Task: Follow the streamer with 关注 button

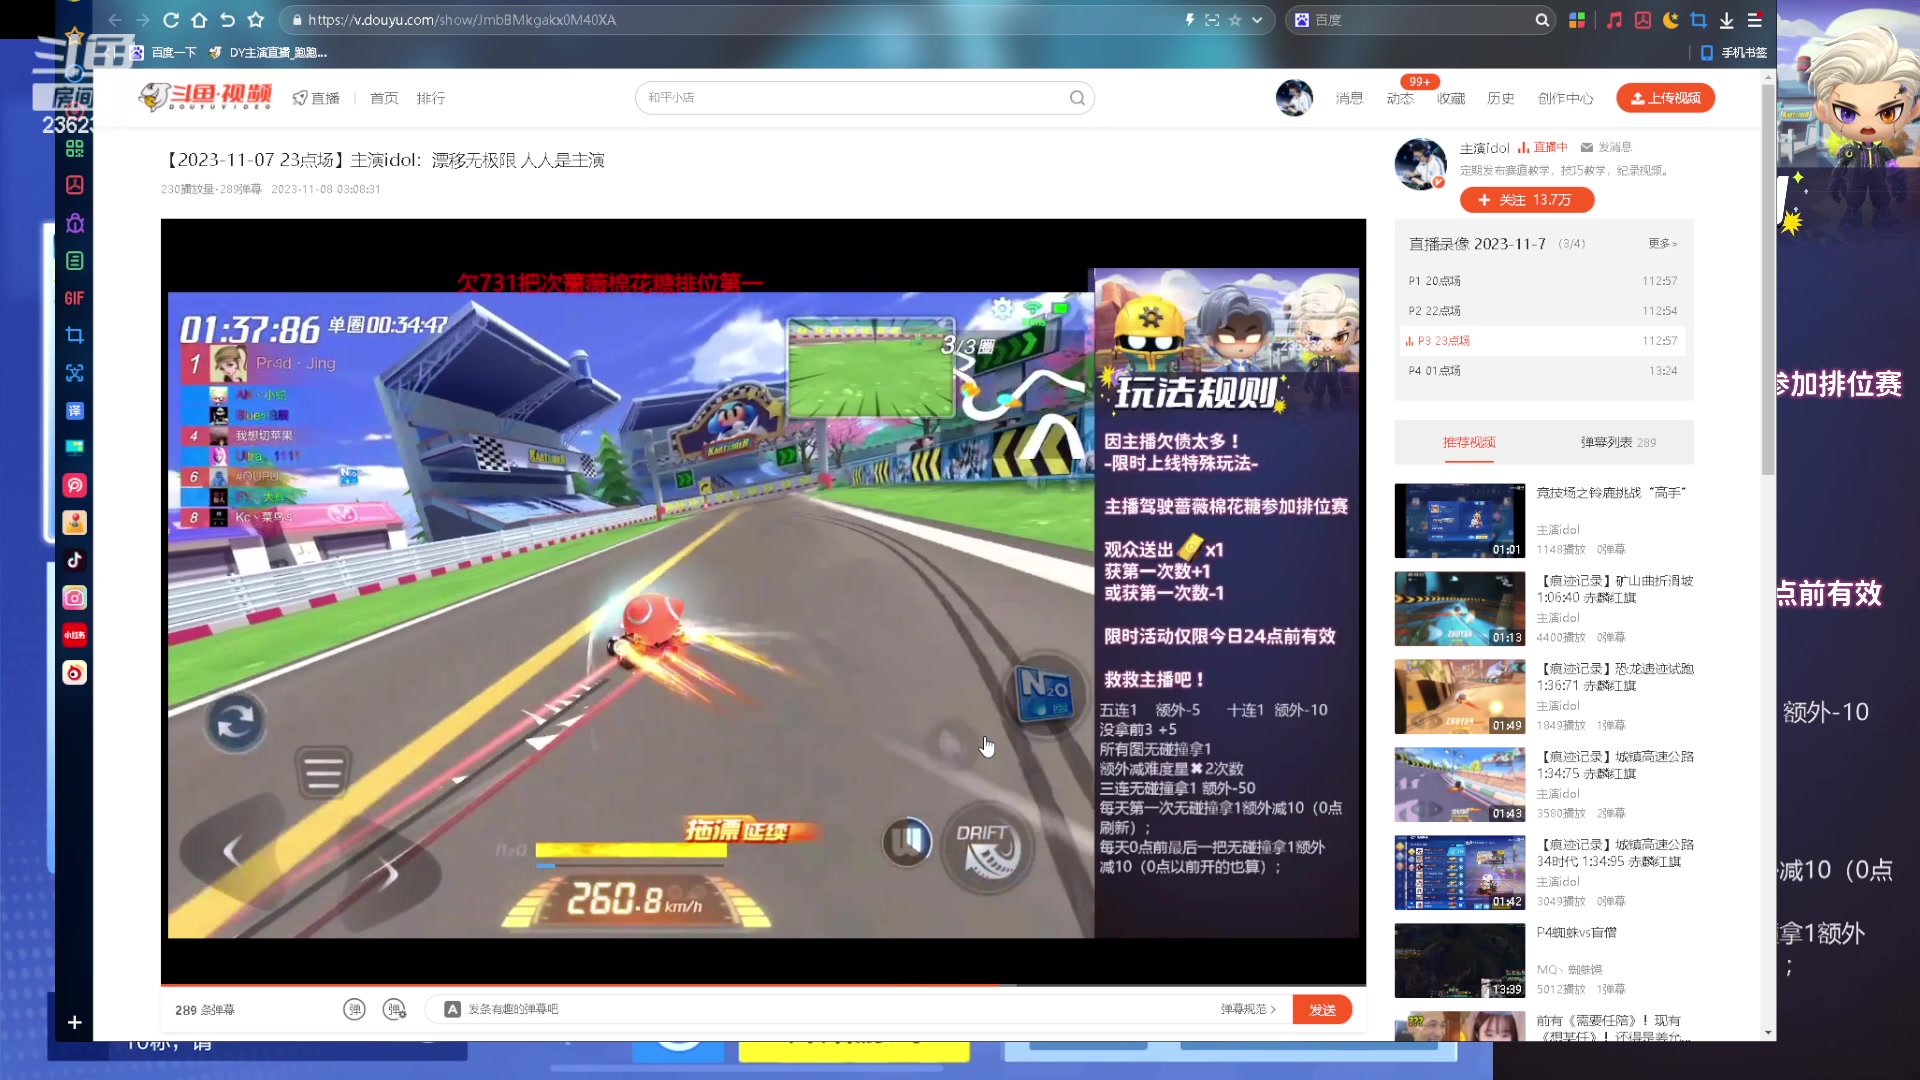Action: pyautogui.click(x=1526, y=200)
